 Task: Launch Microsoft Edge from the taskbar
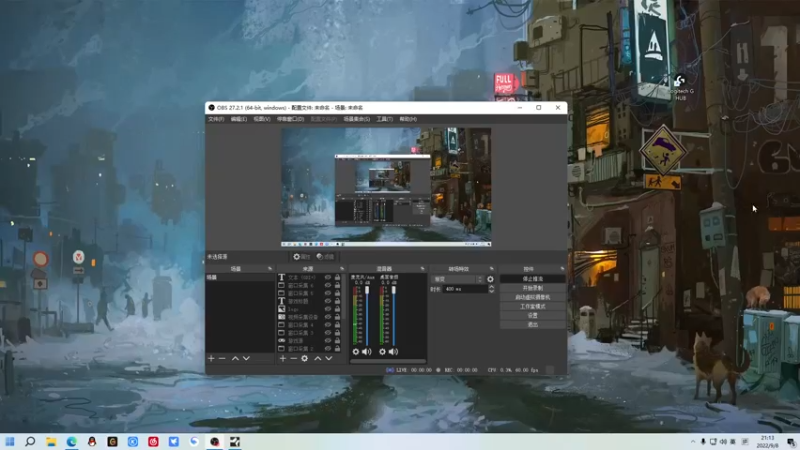click(71, 441)
